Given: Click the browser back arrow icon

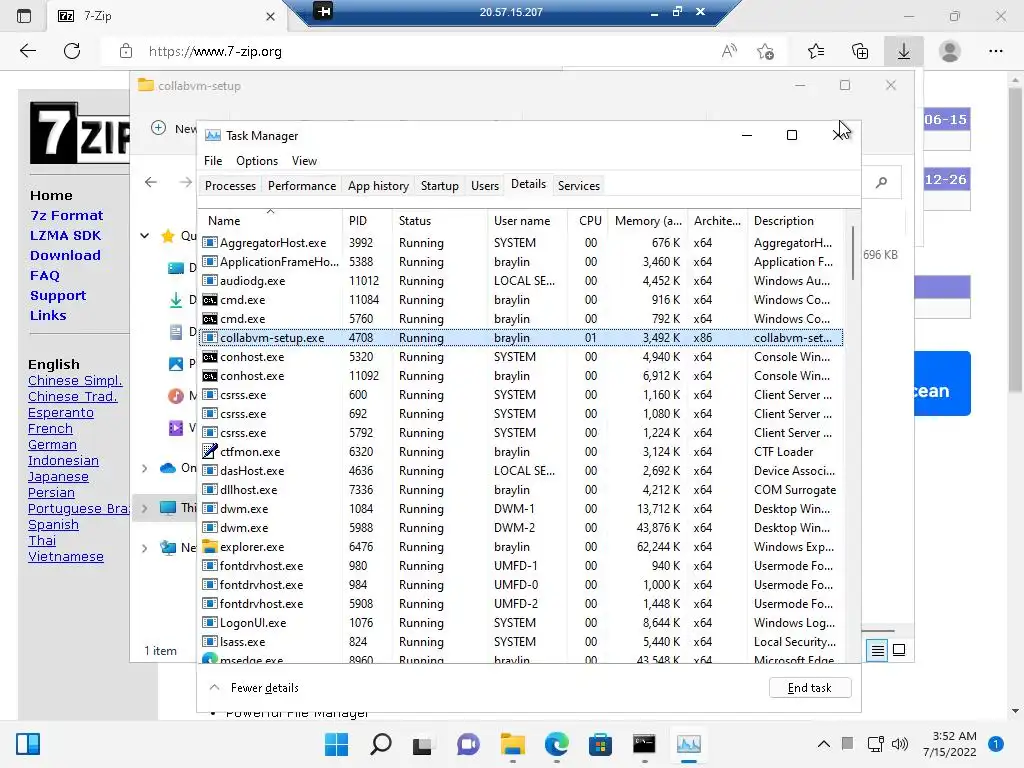Looking at the screenshot, I should click(x=27, y=51).
